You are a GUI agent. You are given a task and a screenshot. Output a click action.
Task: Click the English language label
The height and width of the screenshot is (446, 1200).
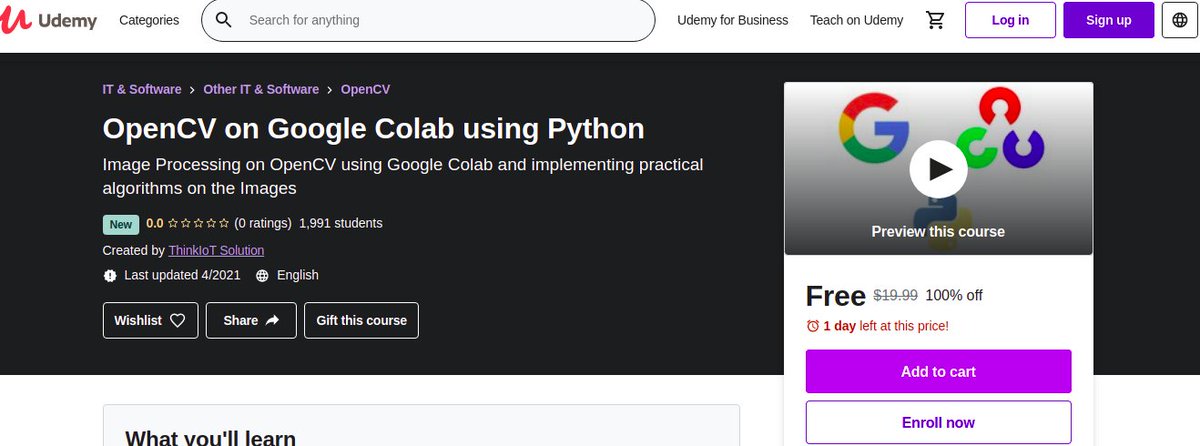[x=297, y=275]
